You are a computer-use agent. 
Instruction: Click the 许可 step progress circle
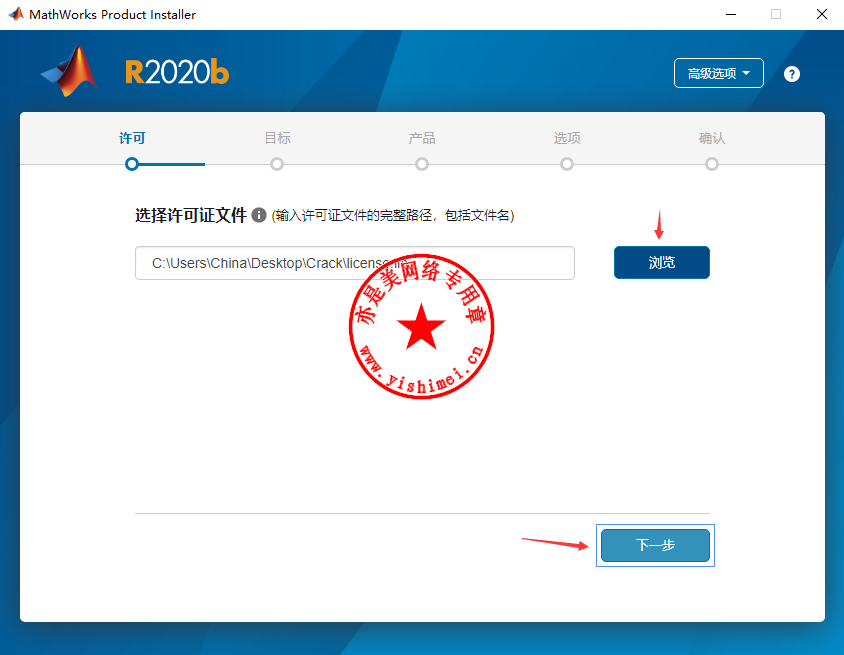click(132, 164)
